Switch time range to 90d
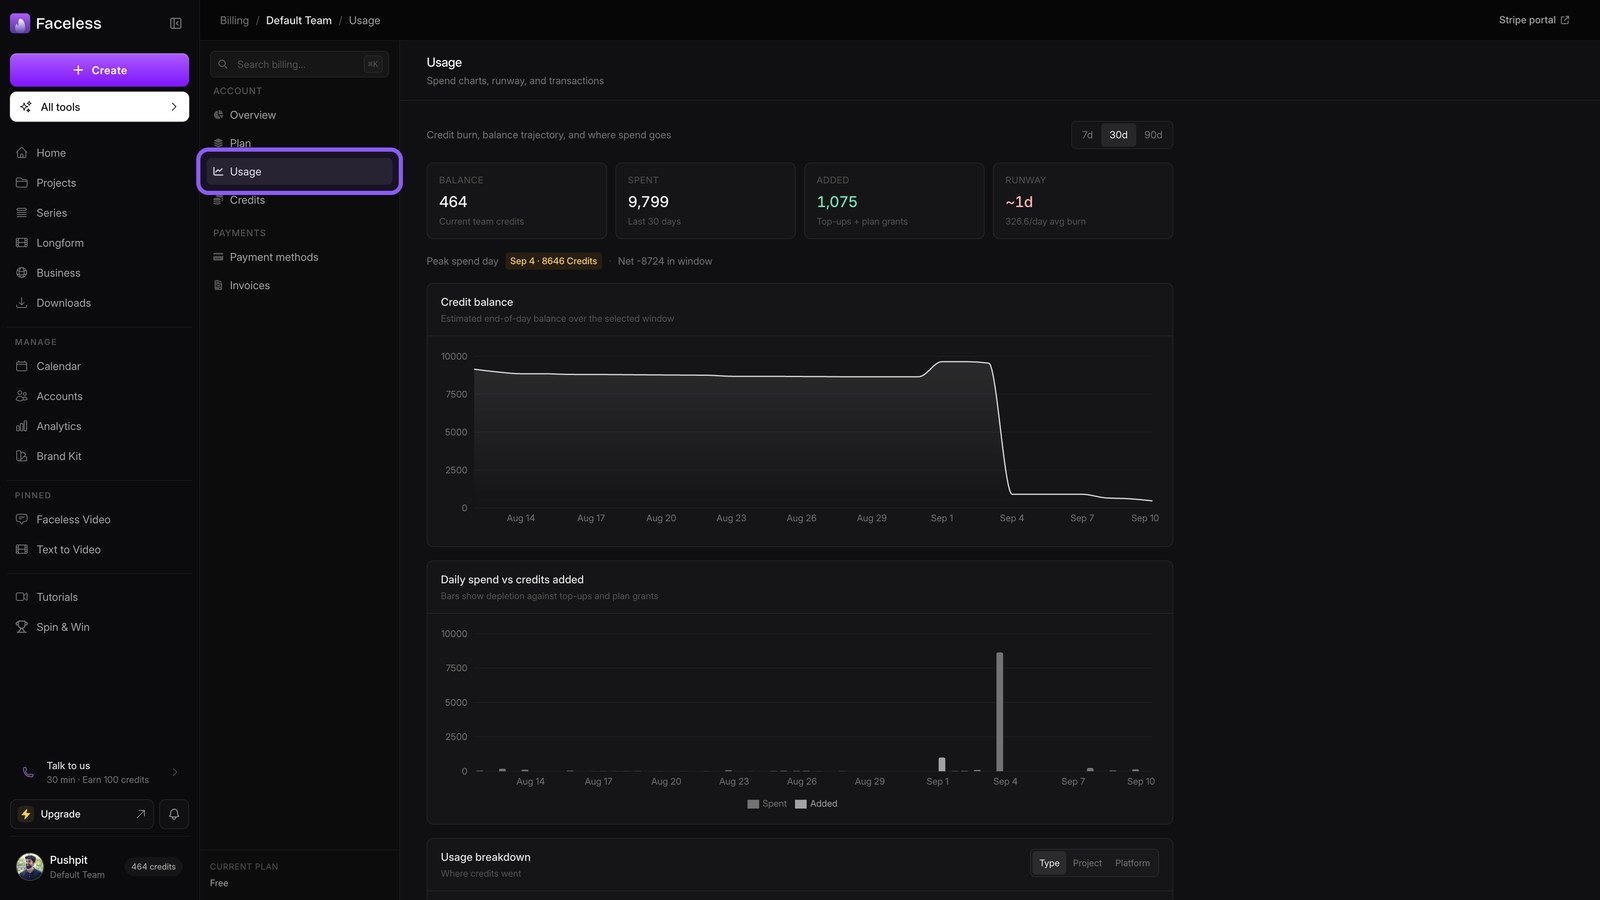The width and height of the screenshot is (1600, 900). [1153, 135]
